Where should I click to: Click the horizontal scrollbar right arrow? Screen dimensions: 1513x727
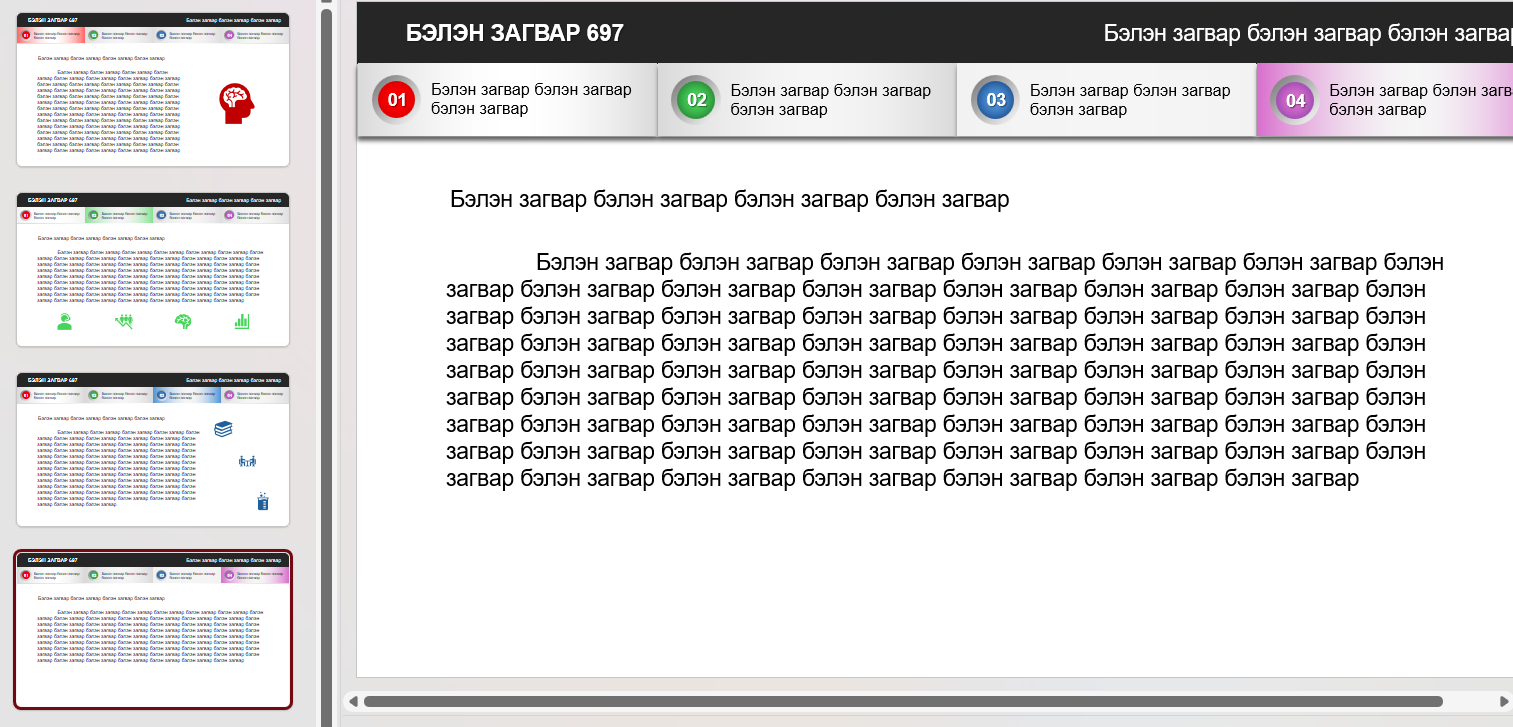(1504, 701)
